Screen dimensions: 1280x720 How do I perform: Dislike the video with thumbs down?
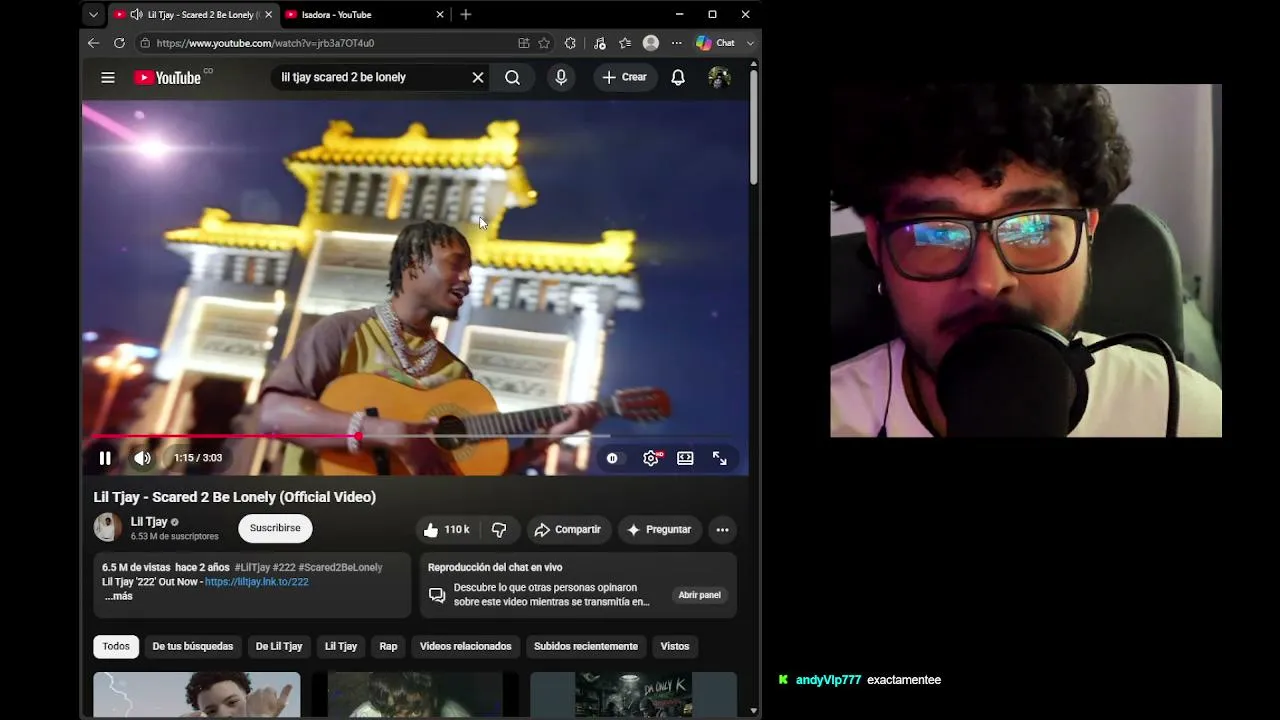(x=499, y=530)
